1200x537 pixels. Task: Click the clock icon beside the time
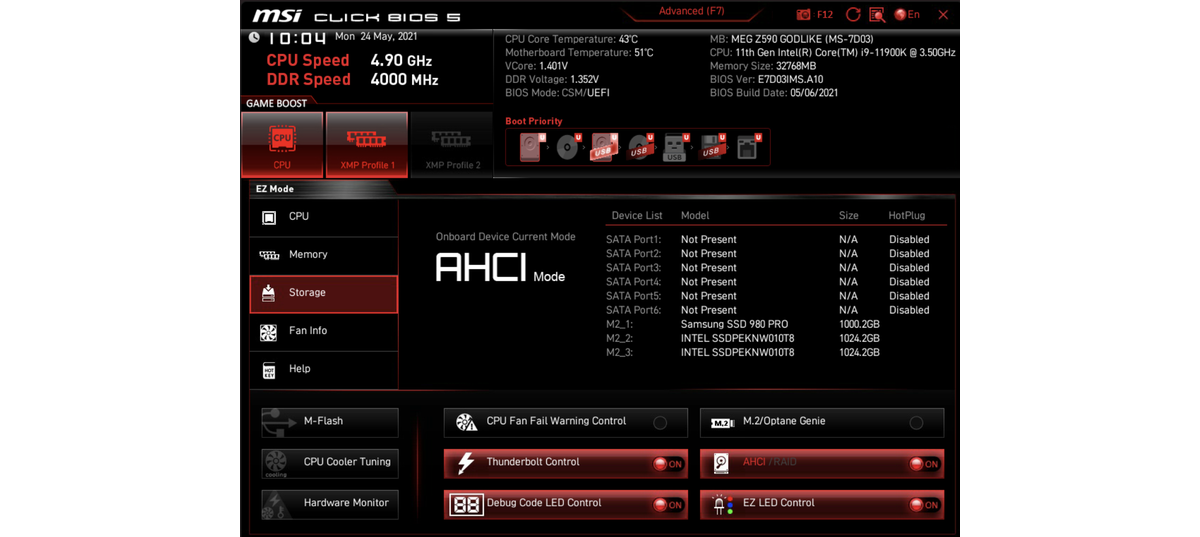[254, 37]
